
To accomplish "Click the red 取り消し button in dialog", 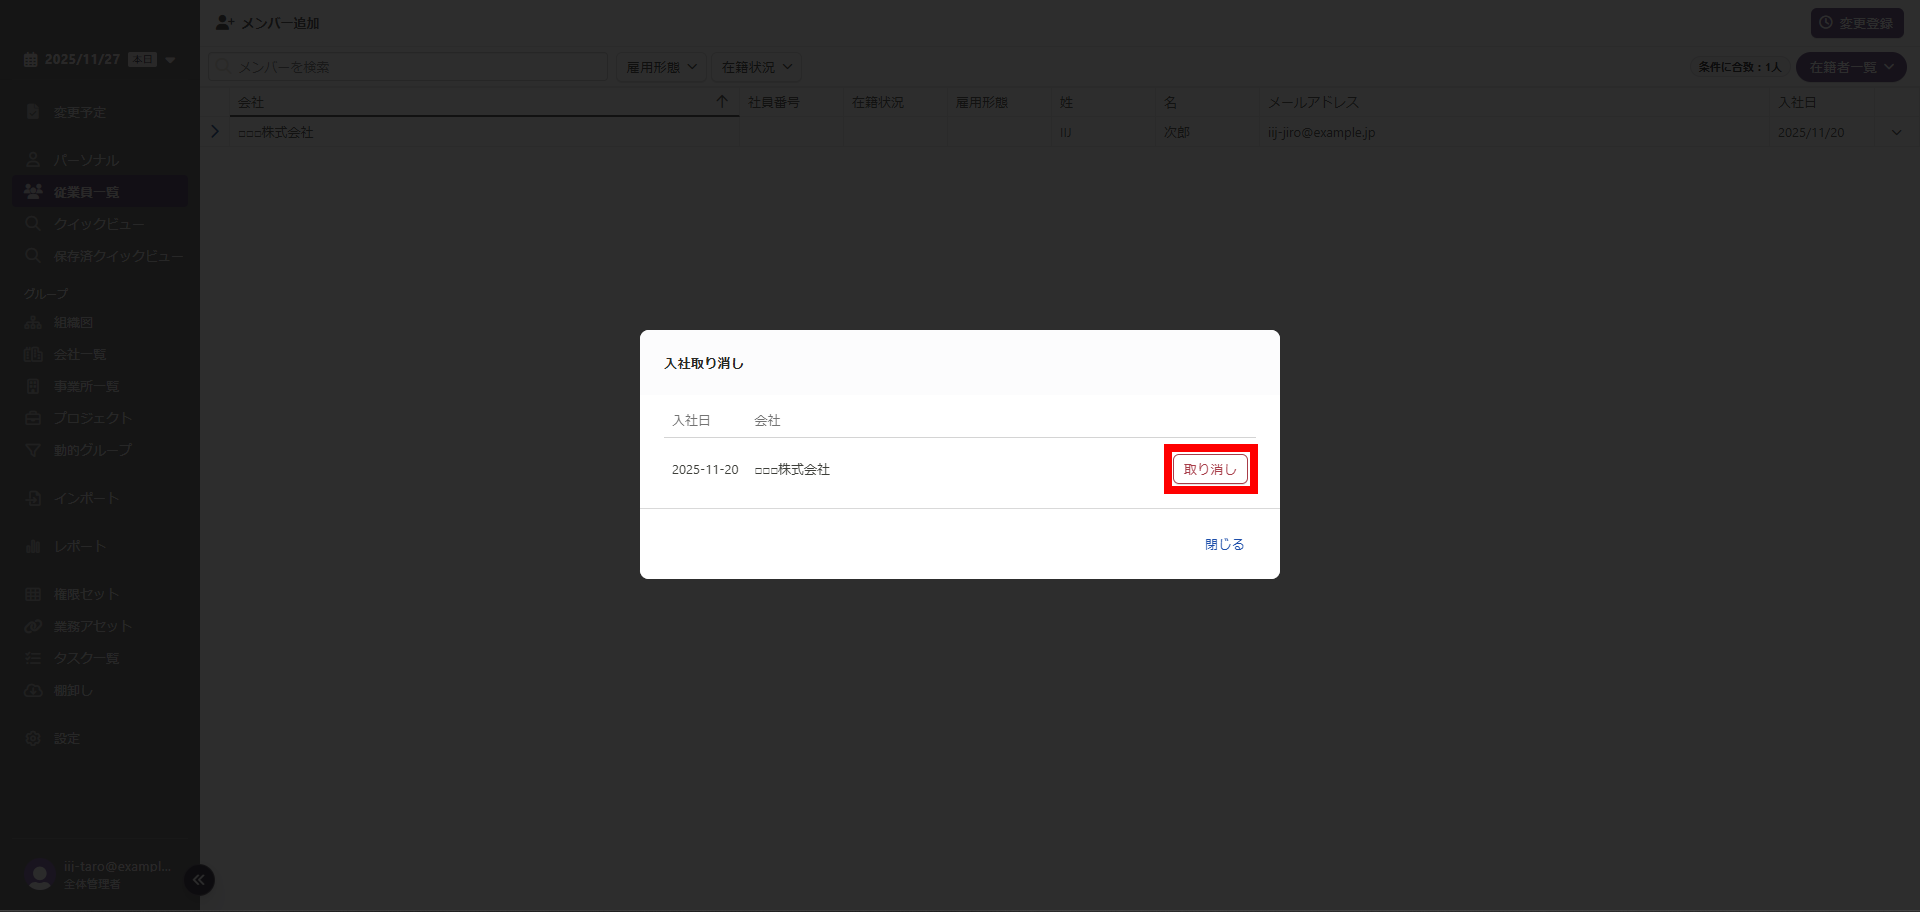I will 1210,469.
